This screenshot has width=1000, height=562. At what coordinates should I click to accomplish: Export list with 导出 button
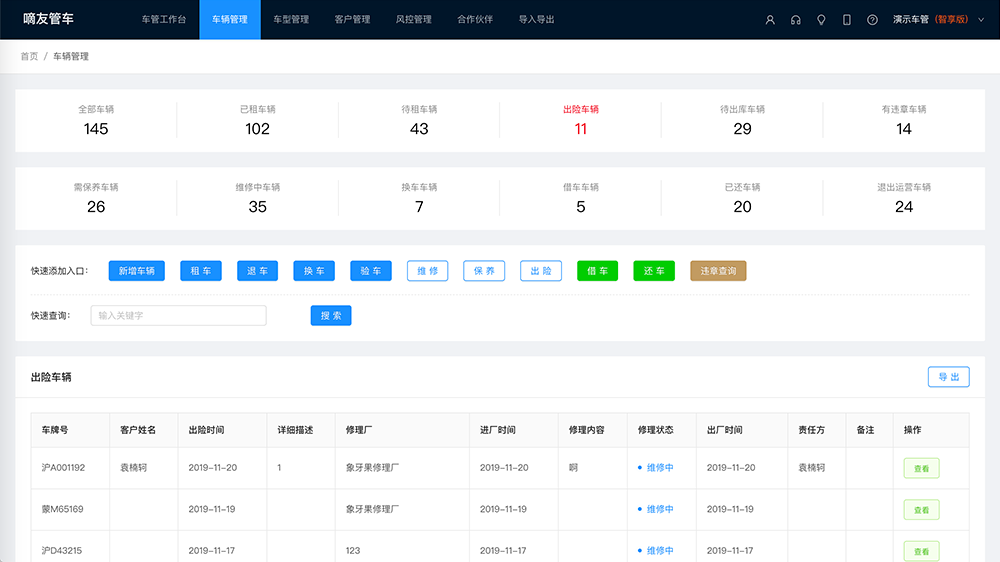coord(948,377)
